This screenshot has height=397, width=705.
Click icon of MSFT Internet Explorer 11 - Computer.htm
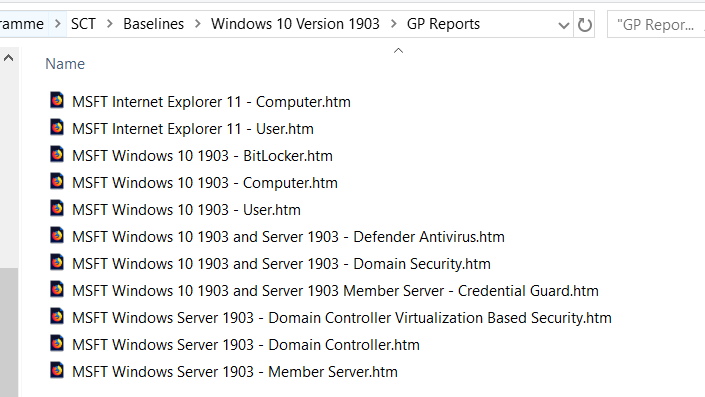point(57,100)
